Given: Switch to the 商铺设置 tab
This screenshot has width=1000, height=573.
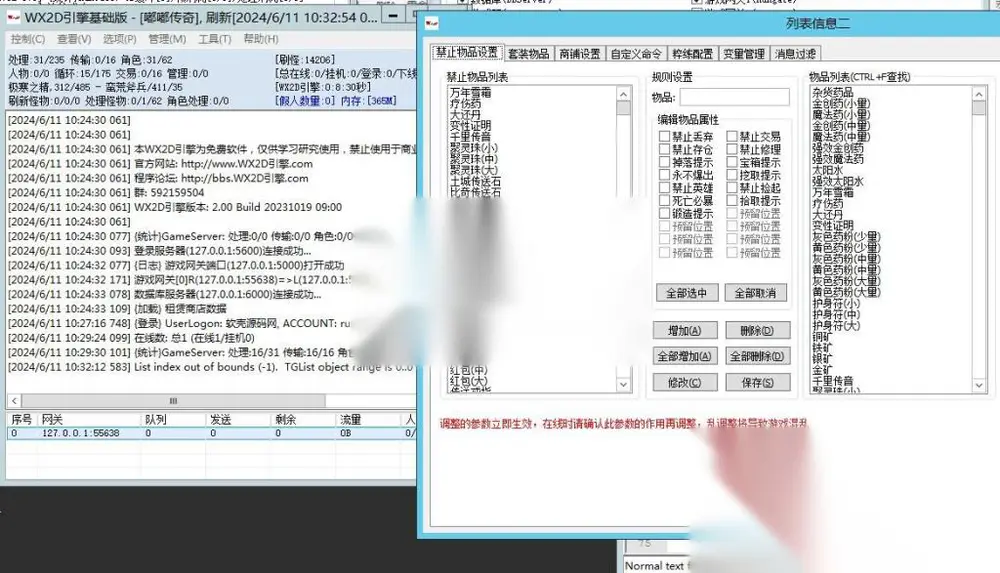Looking at the screenshot, I should 580,54.
